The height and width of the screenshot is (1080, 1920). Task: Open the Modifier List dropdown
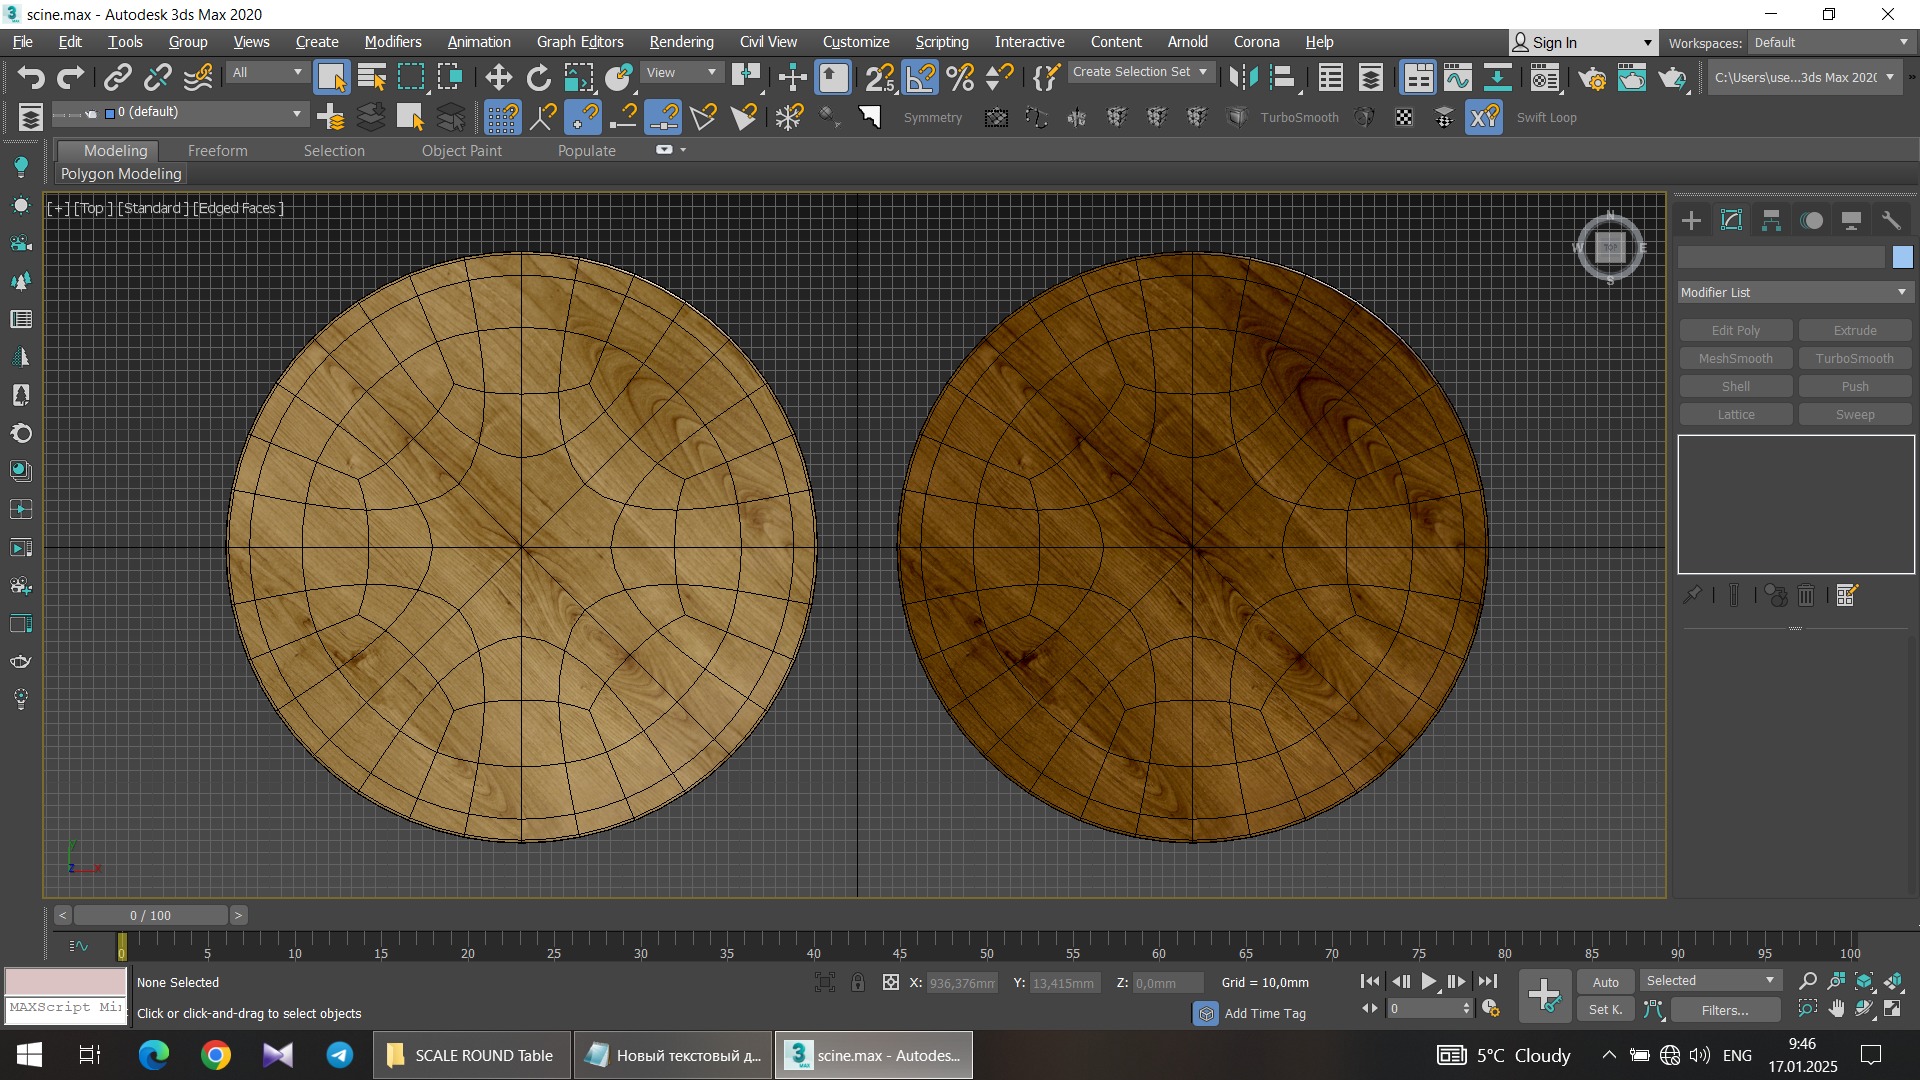pyautogui.click(x=1795, y=292)
